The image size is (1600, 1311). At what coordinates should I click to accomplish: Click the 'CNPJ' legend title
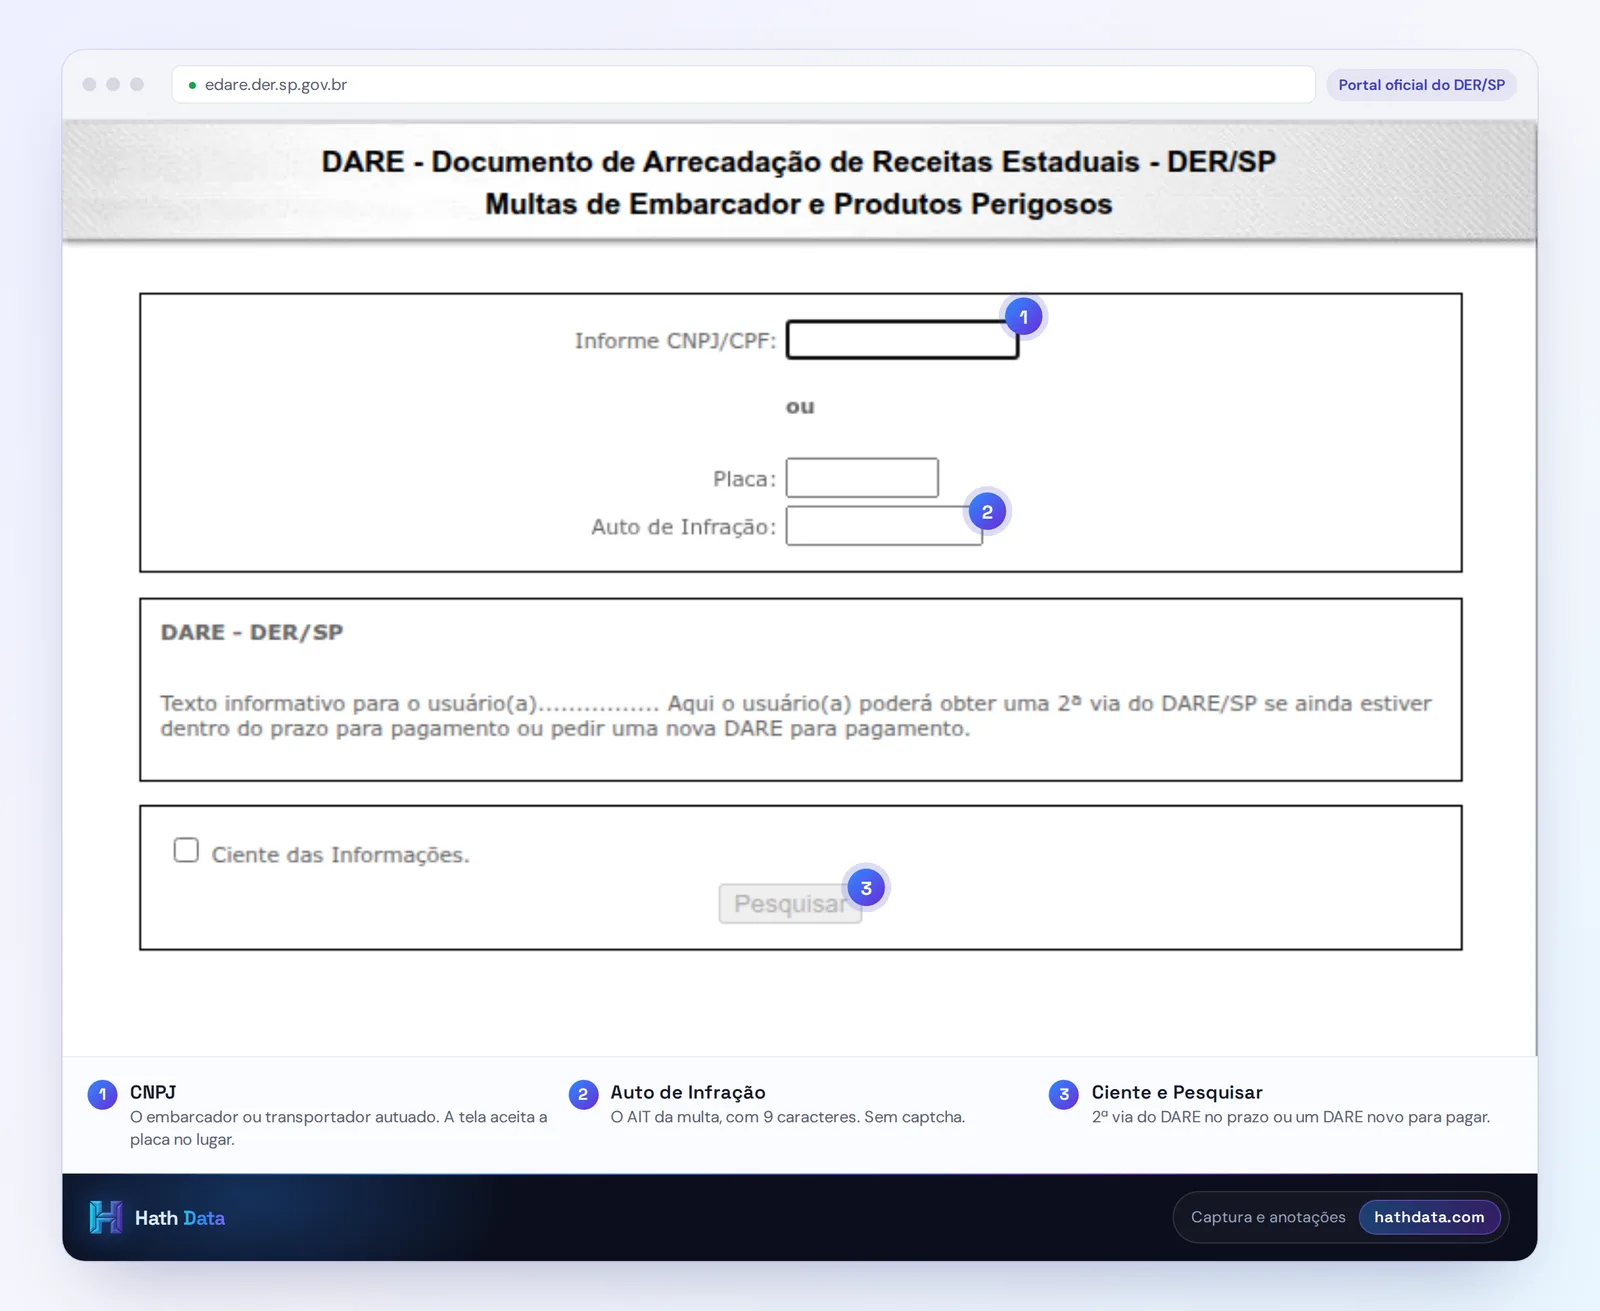pos(153,1092)
